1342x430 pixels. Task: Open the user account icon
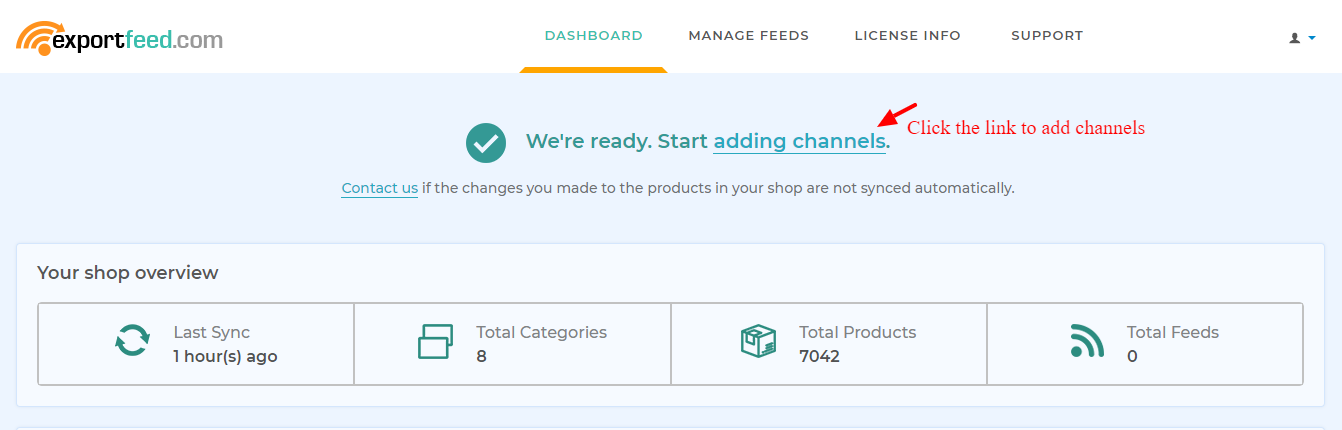pos(1294,37)
